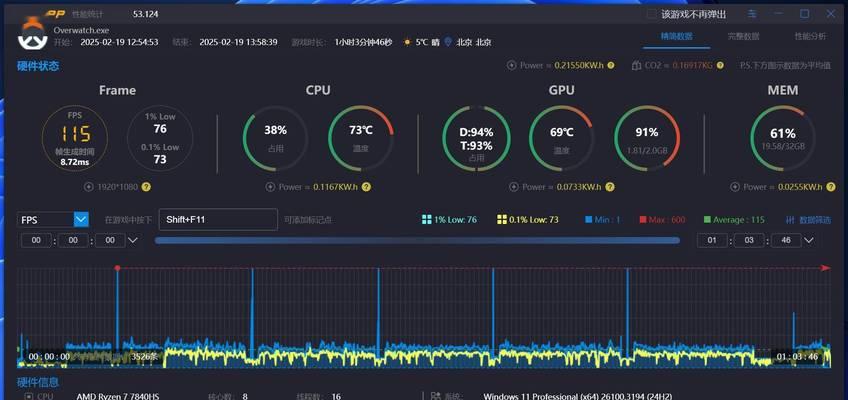848x400 pixels.
Task: Click the 硬件信息 section heading
Action: coord(38,382)
